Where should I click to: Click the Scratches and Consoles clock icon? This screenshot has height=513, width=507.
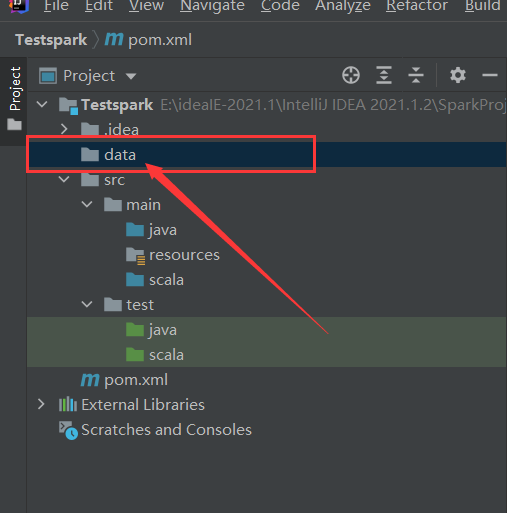click(68, 430)
